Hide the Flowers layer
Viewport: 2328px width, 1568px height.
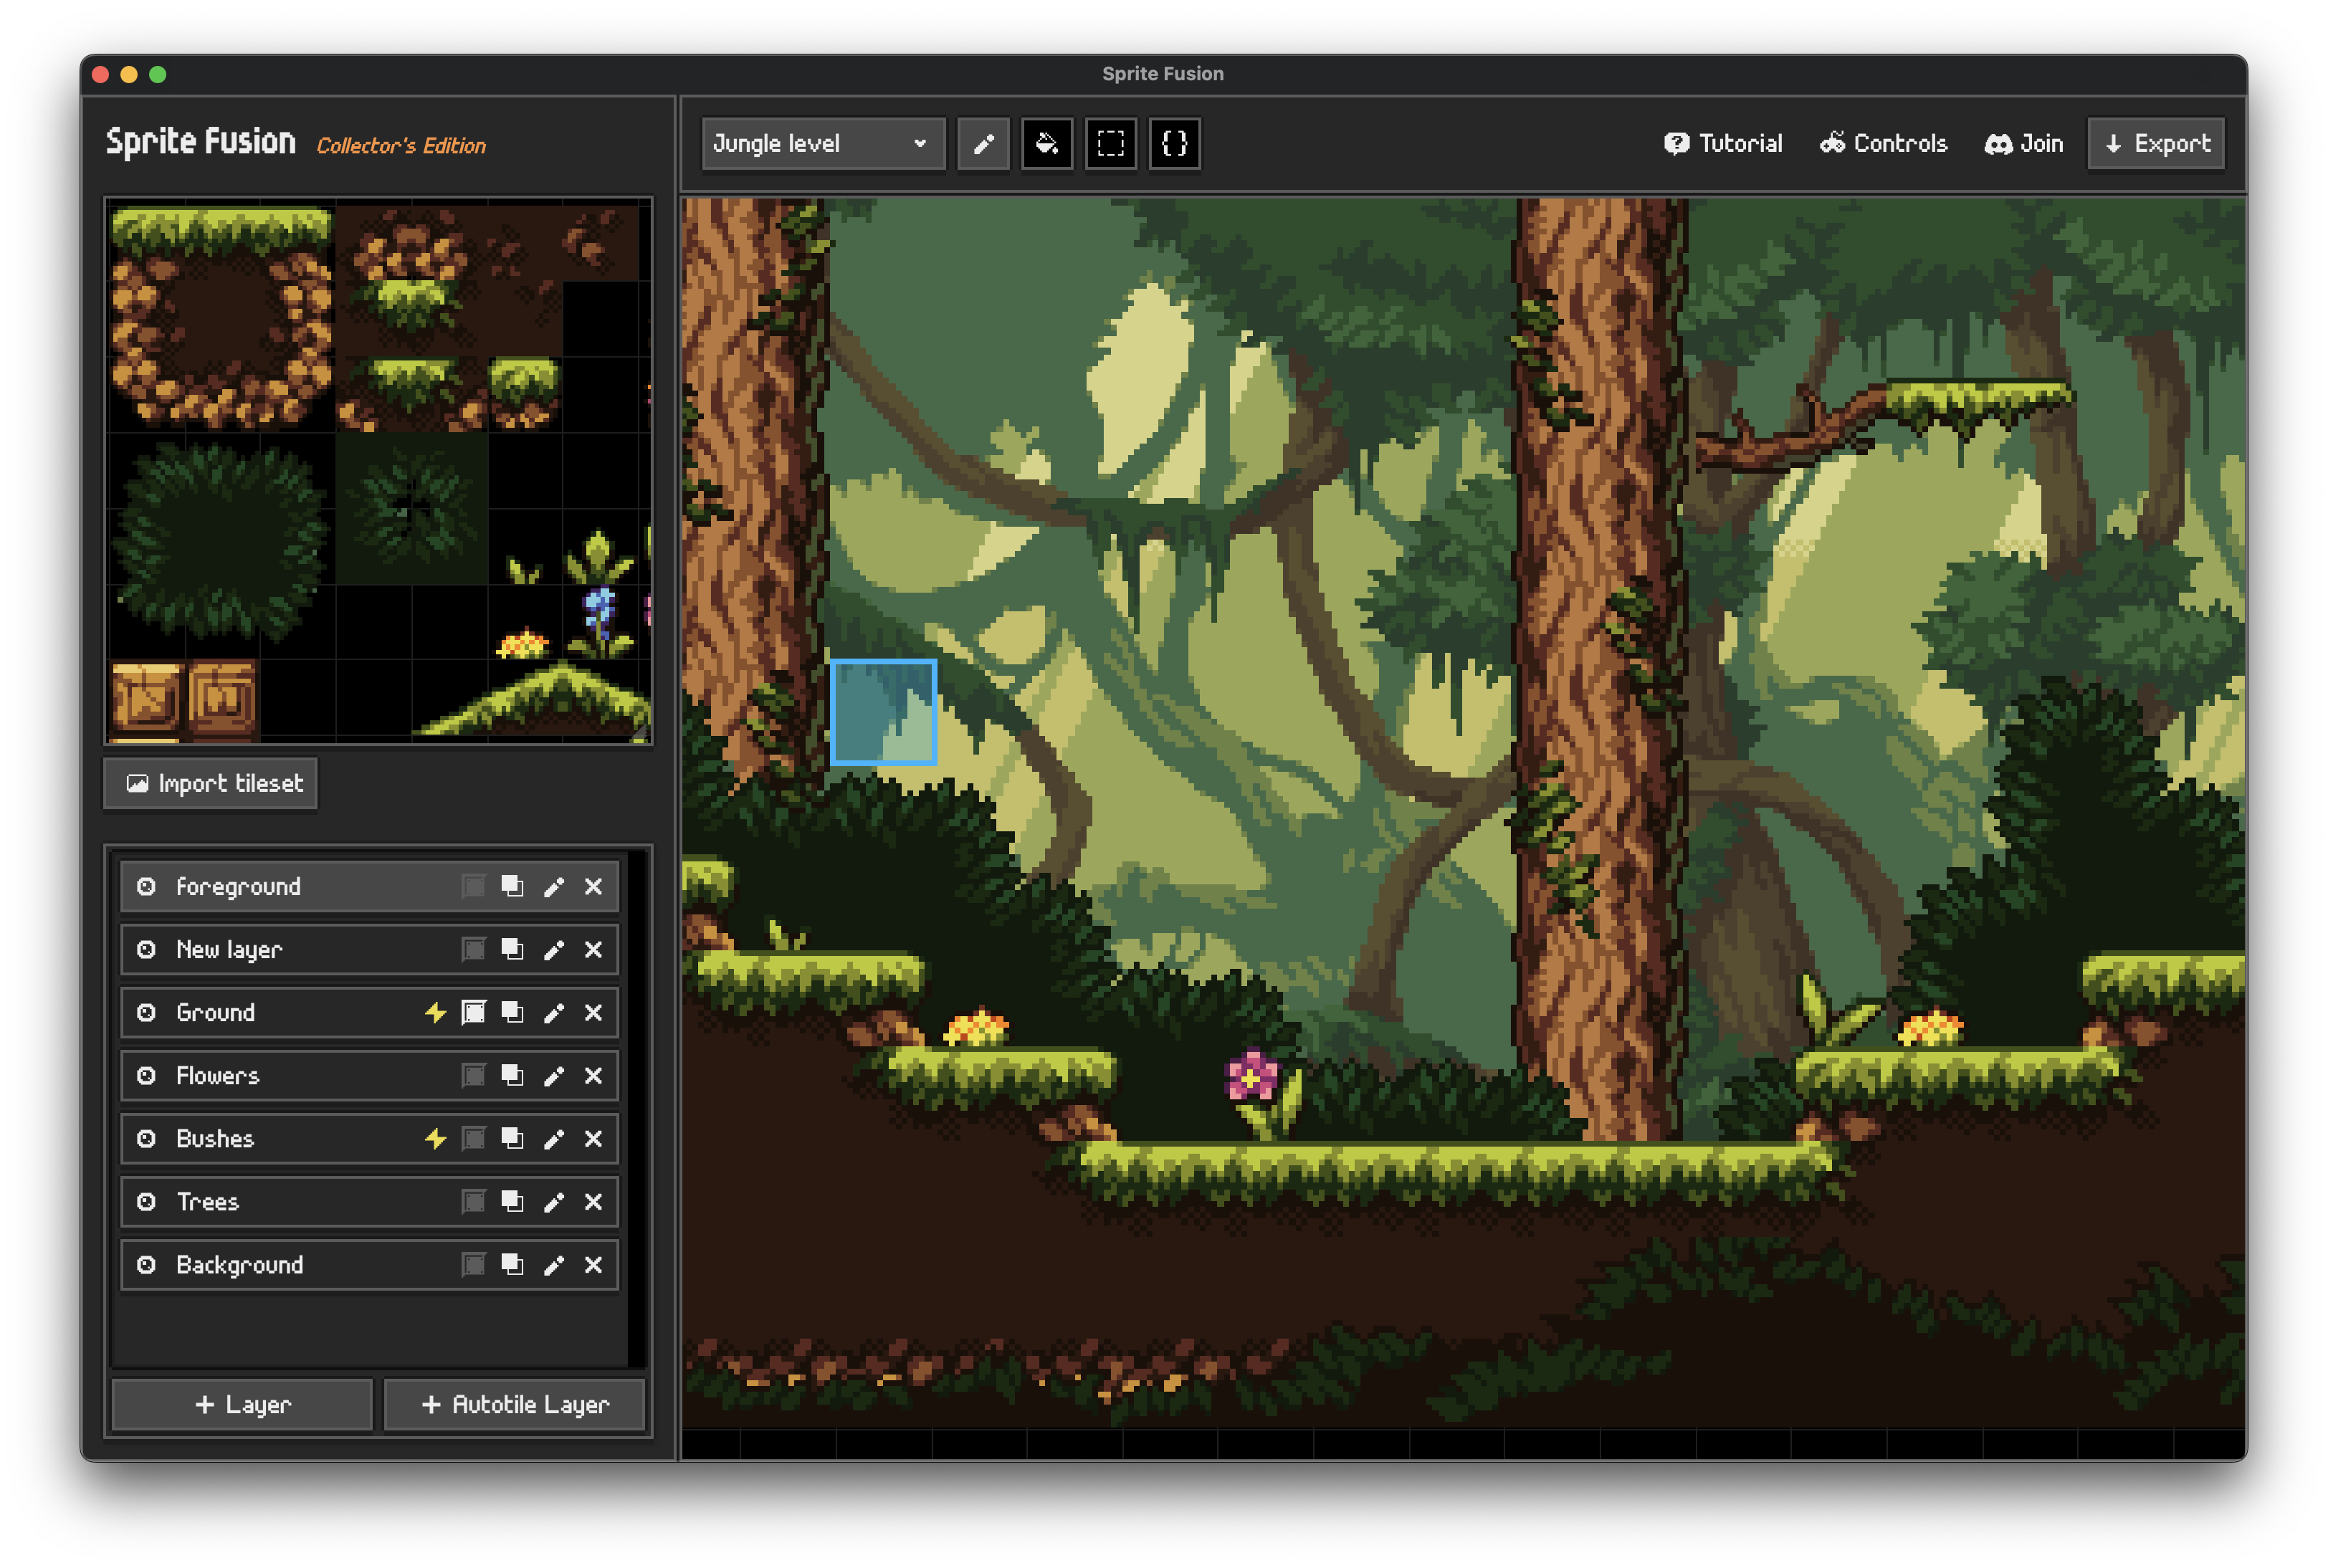146,1076
